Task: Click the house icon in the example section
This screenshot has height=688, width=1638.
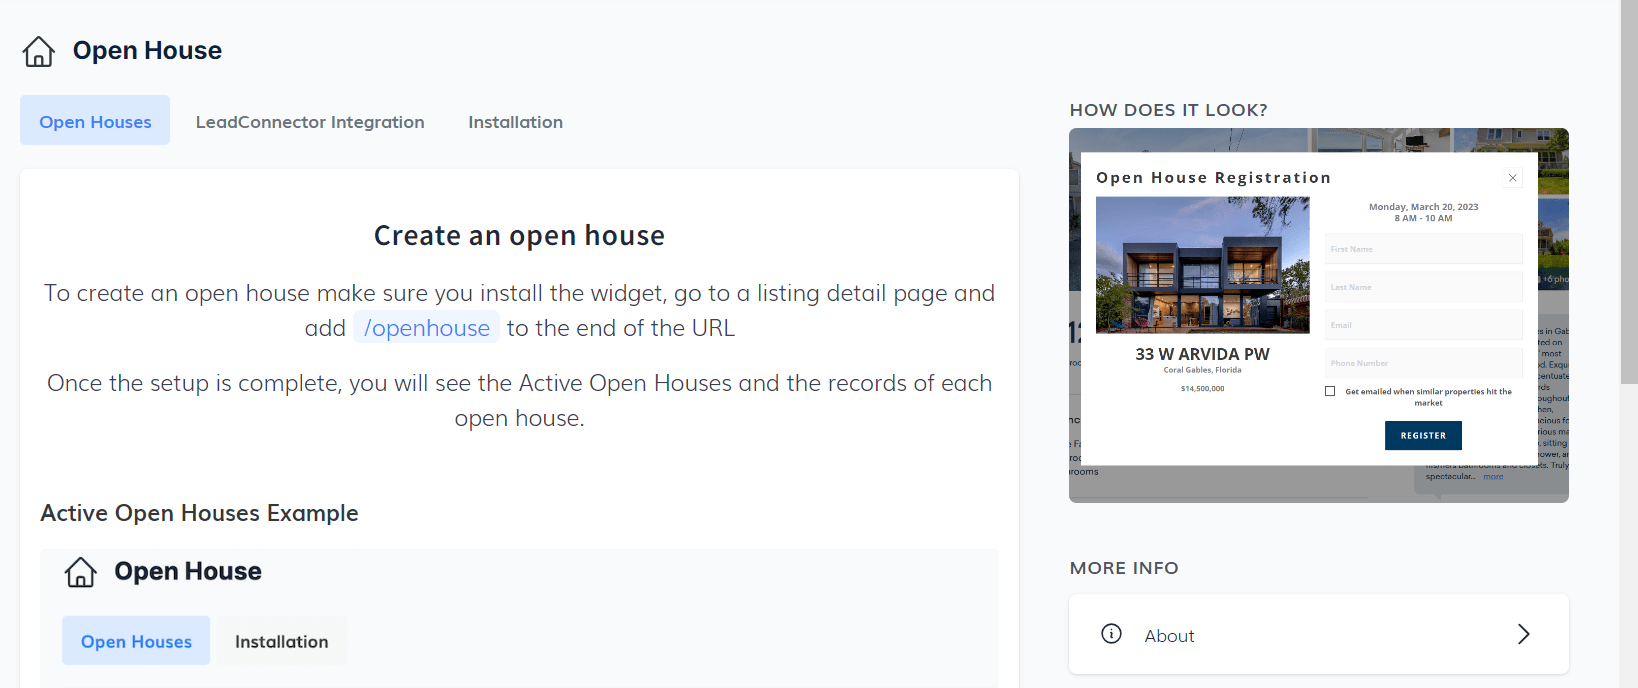Action: click(81, 572)
